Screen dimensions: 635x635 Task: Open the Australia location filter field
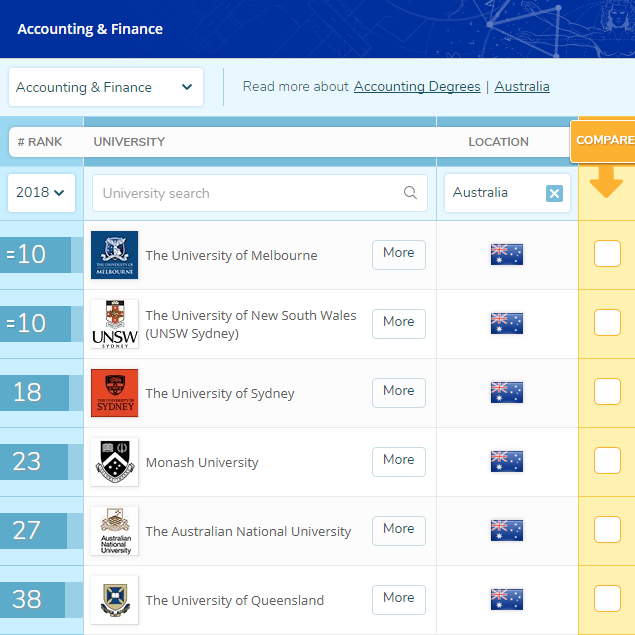tap(507, 193)
